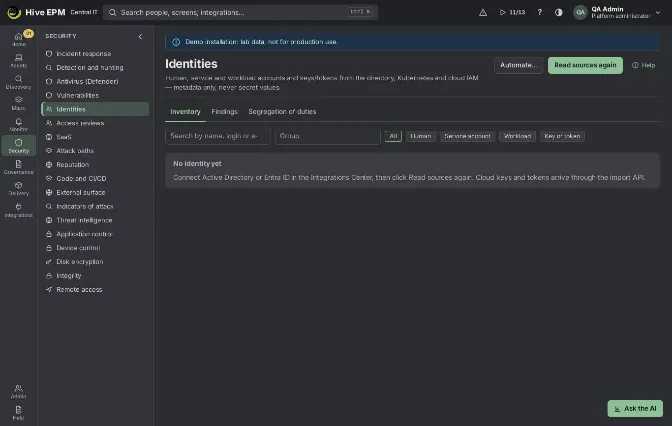This screenshot has width=672, height=426.
Task: Open Vulnerabilities in the sidebar
Action: click(x=95, y=95)
